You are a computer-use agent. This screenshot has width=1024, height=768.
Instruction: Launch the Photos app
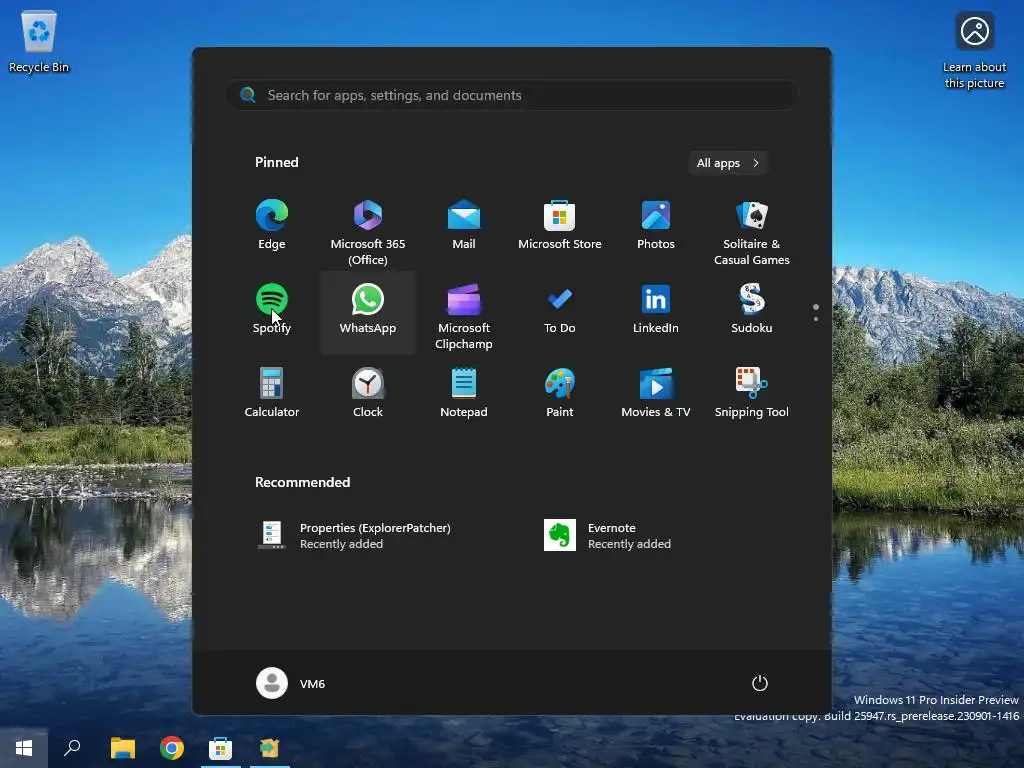point(656,225)
